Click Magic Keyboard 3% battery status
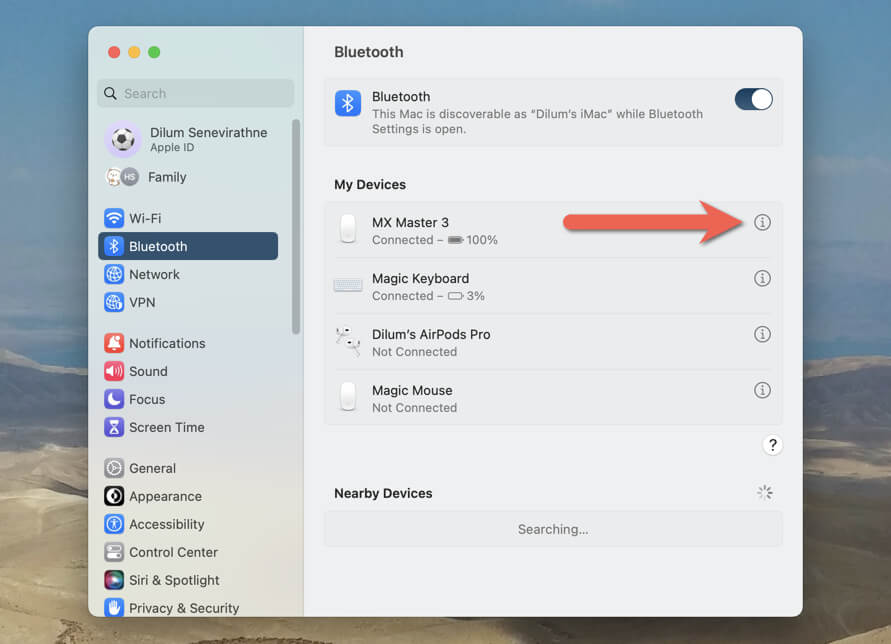The width and height of the screenshot is (891, 644). tap(466, 296)
